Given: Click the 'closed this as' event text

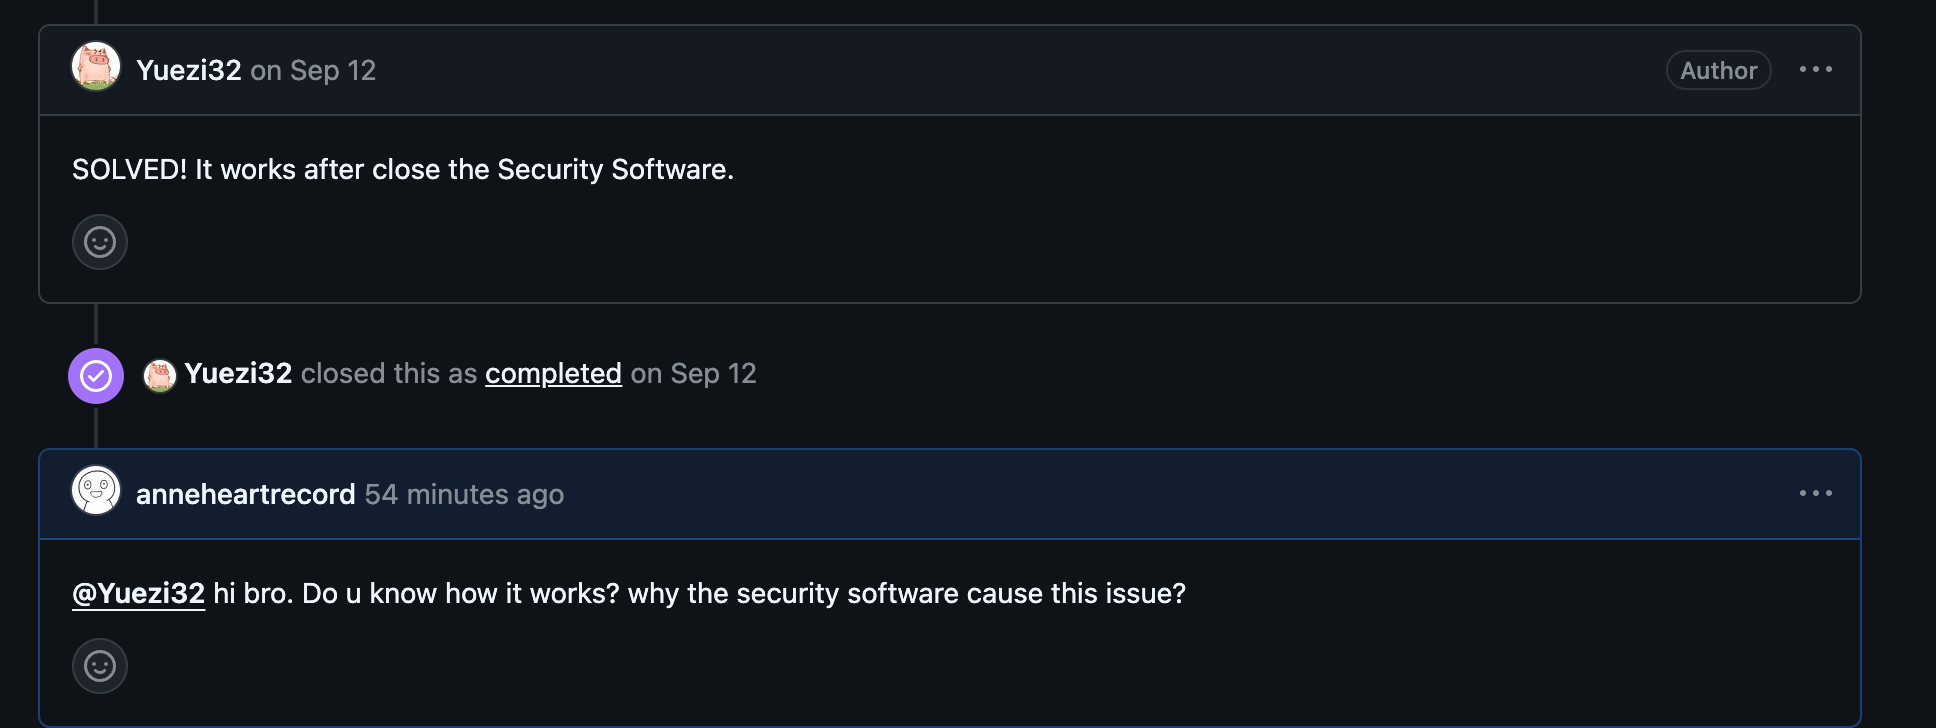Looking at the screenshot, I should coord(389,374).
